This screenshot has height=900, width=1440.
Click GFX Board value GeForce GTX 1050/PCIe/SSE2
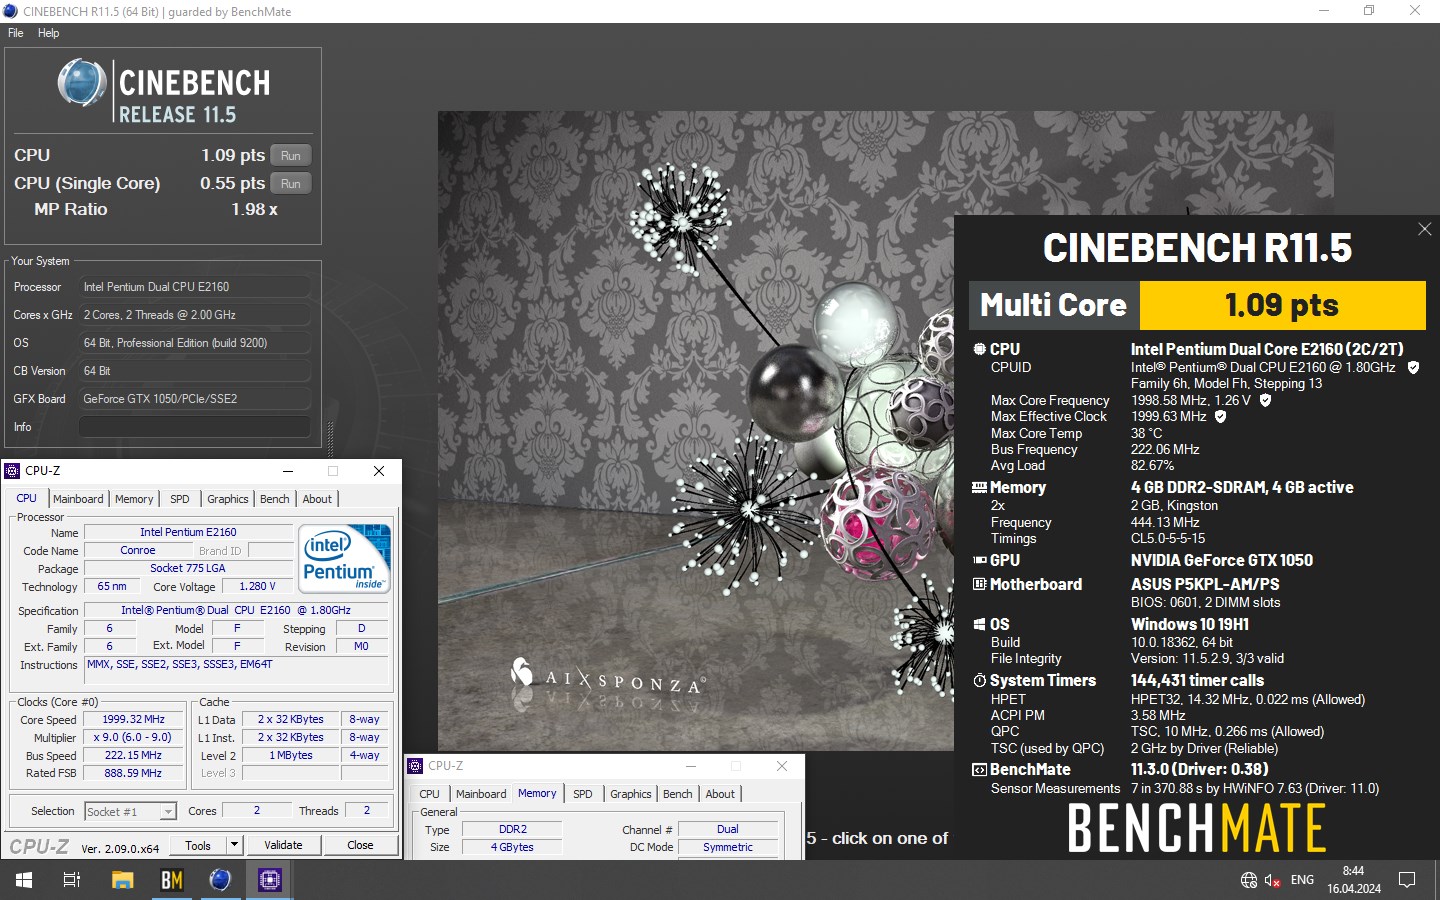coord(194,399)
